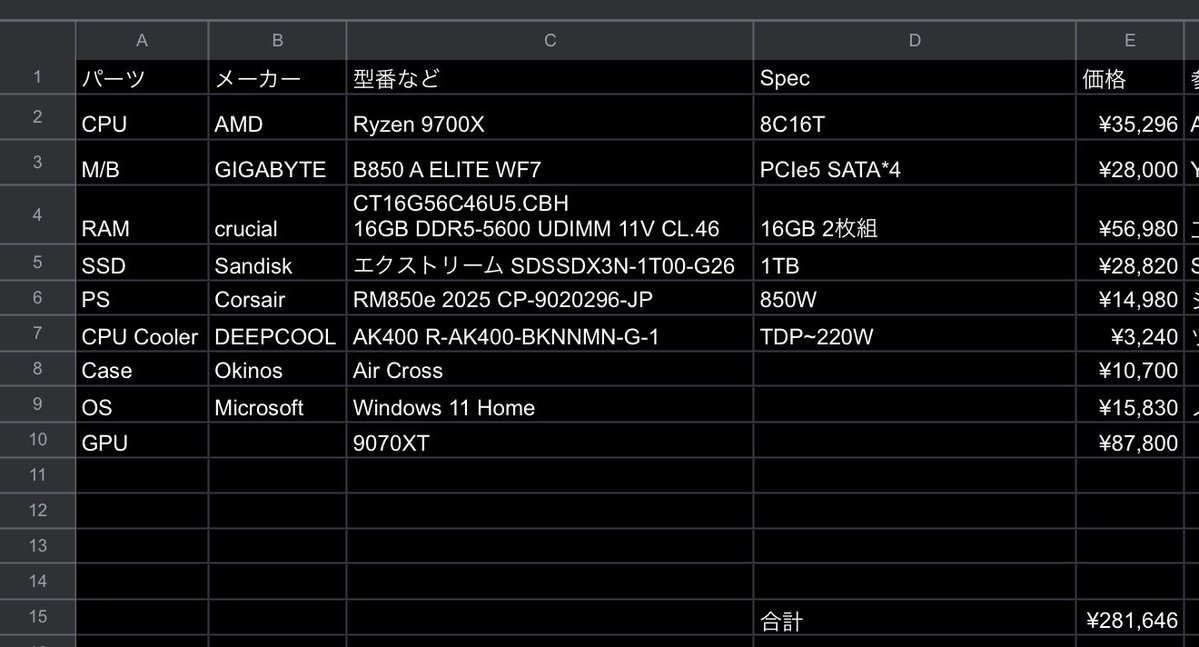Select the ¥87,800 price cell
Viewport: 1199px width, 647px height.
[1129, 440]
